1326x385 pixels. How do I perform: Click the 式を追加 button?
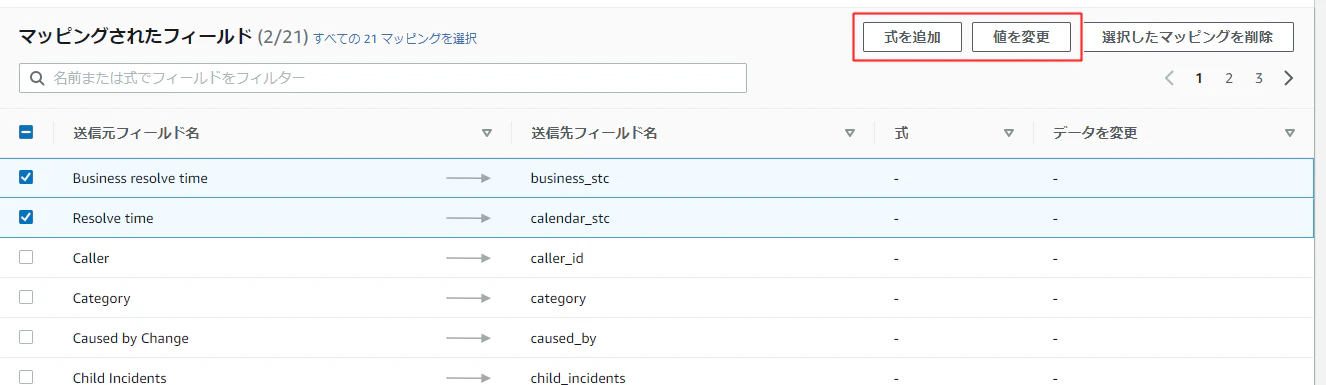pos(912,37)
